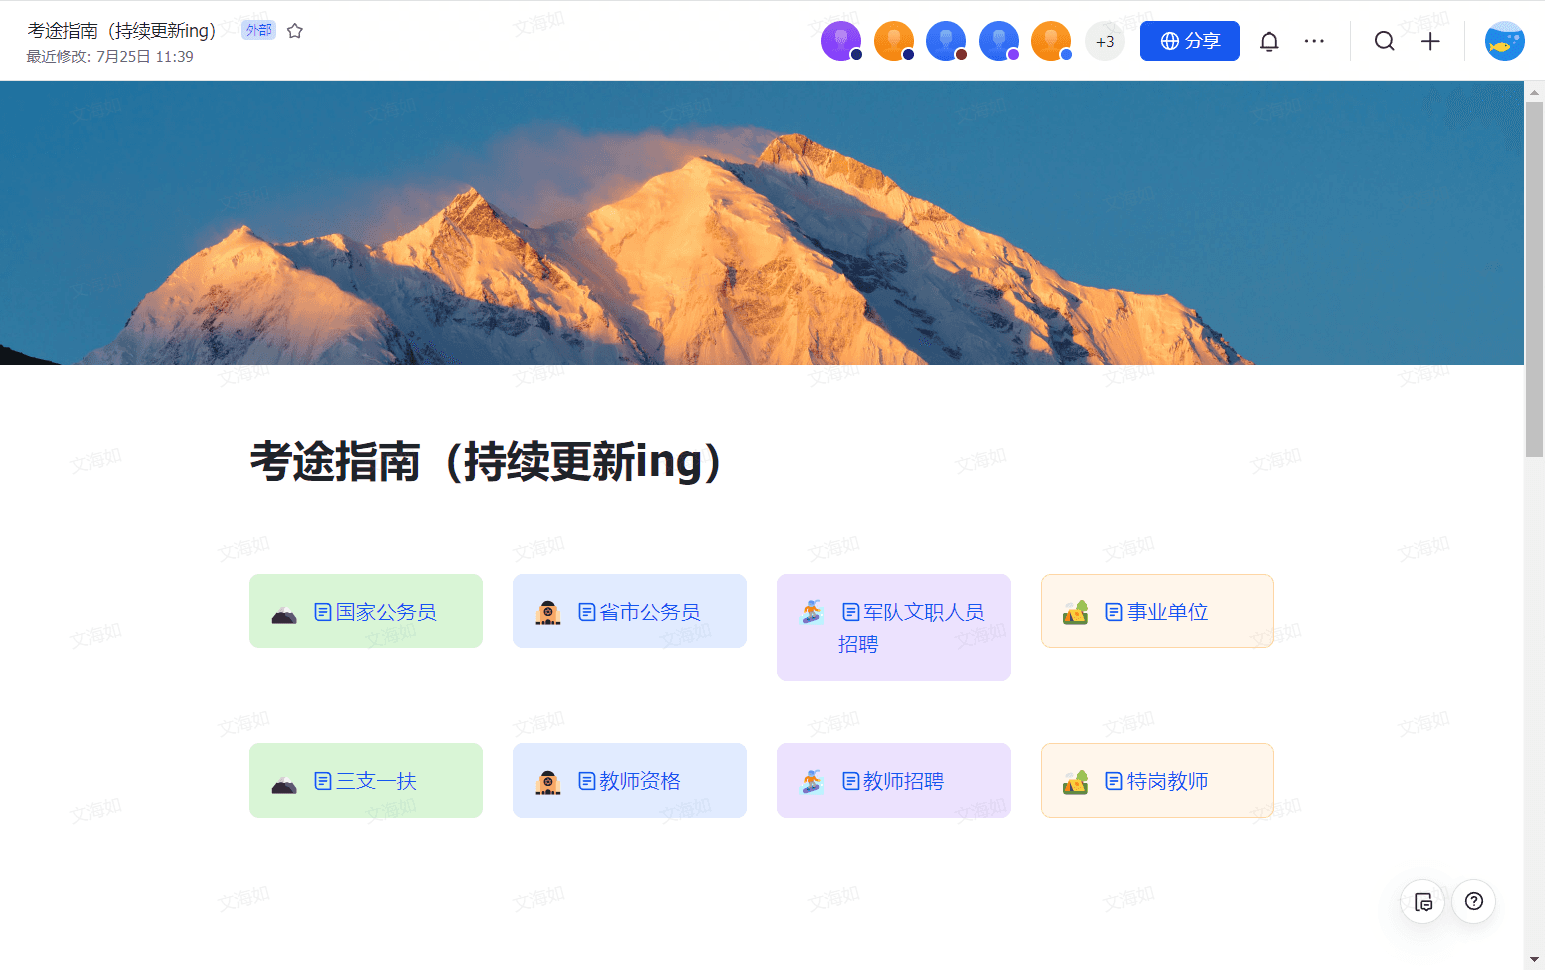Click the doc icon before 教师招聘
The height and width of the screenshot is (970, 1545).
click(851, 781)
